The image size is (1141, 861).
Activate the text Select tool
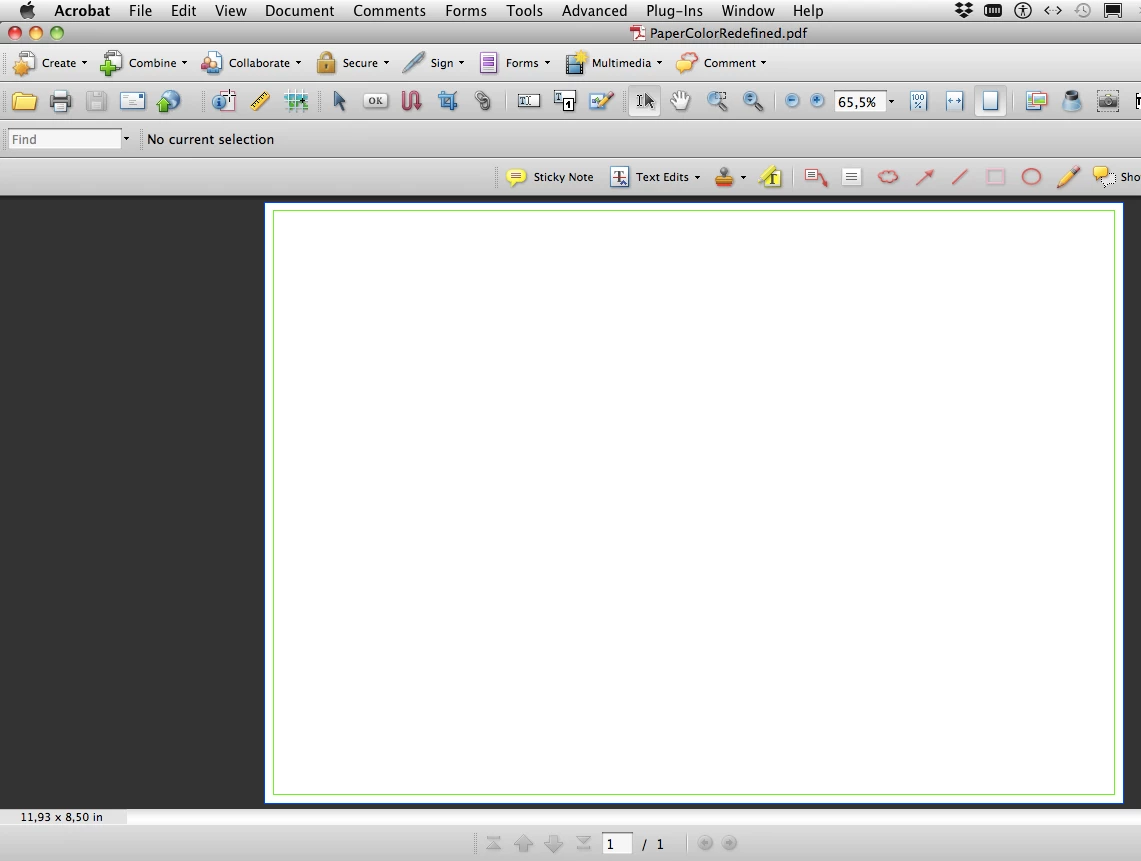(645, 101)
